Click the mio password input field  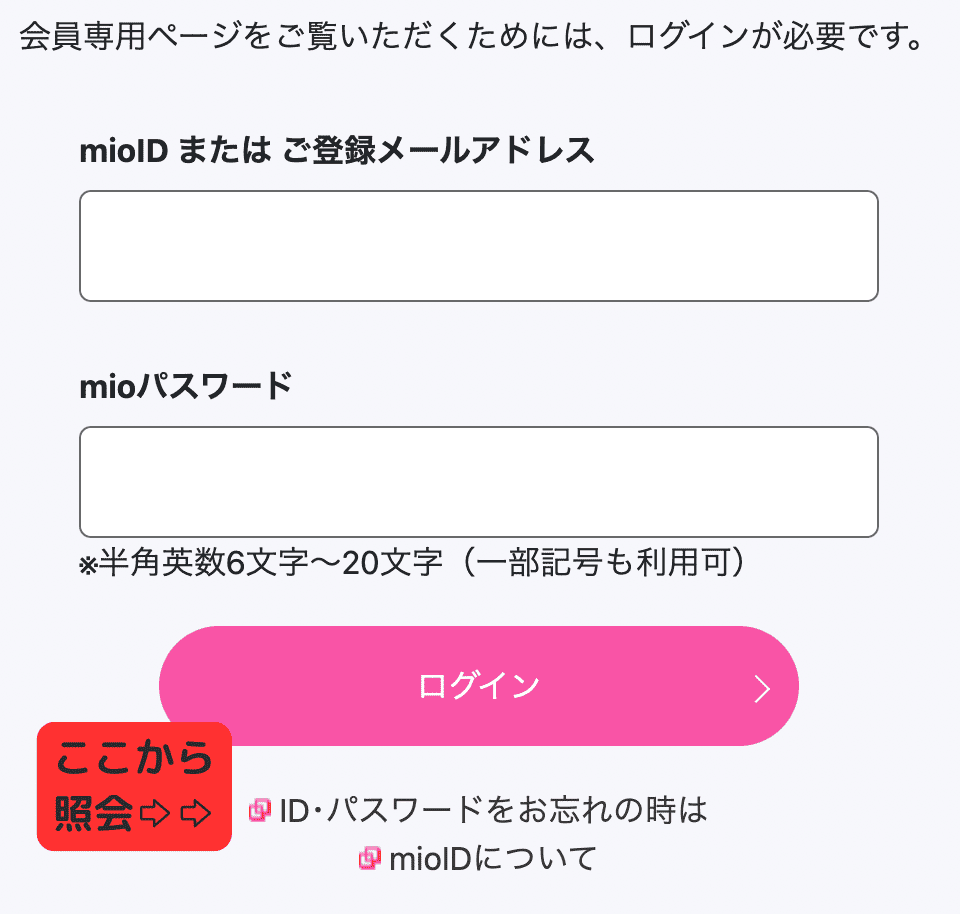tap(479, 482)
